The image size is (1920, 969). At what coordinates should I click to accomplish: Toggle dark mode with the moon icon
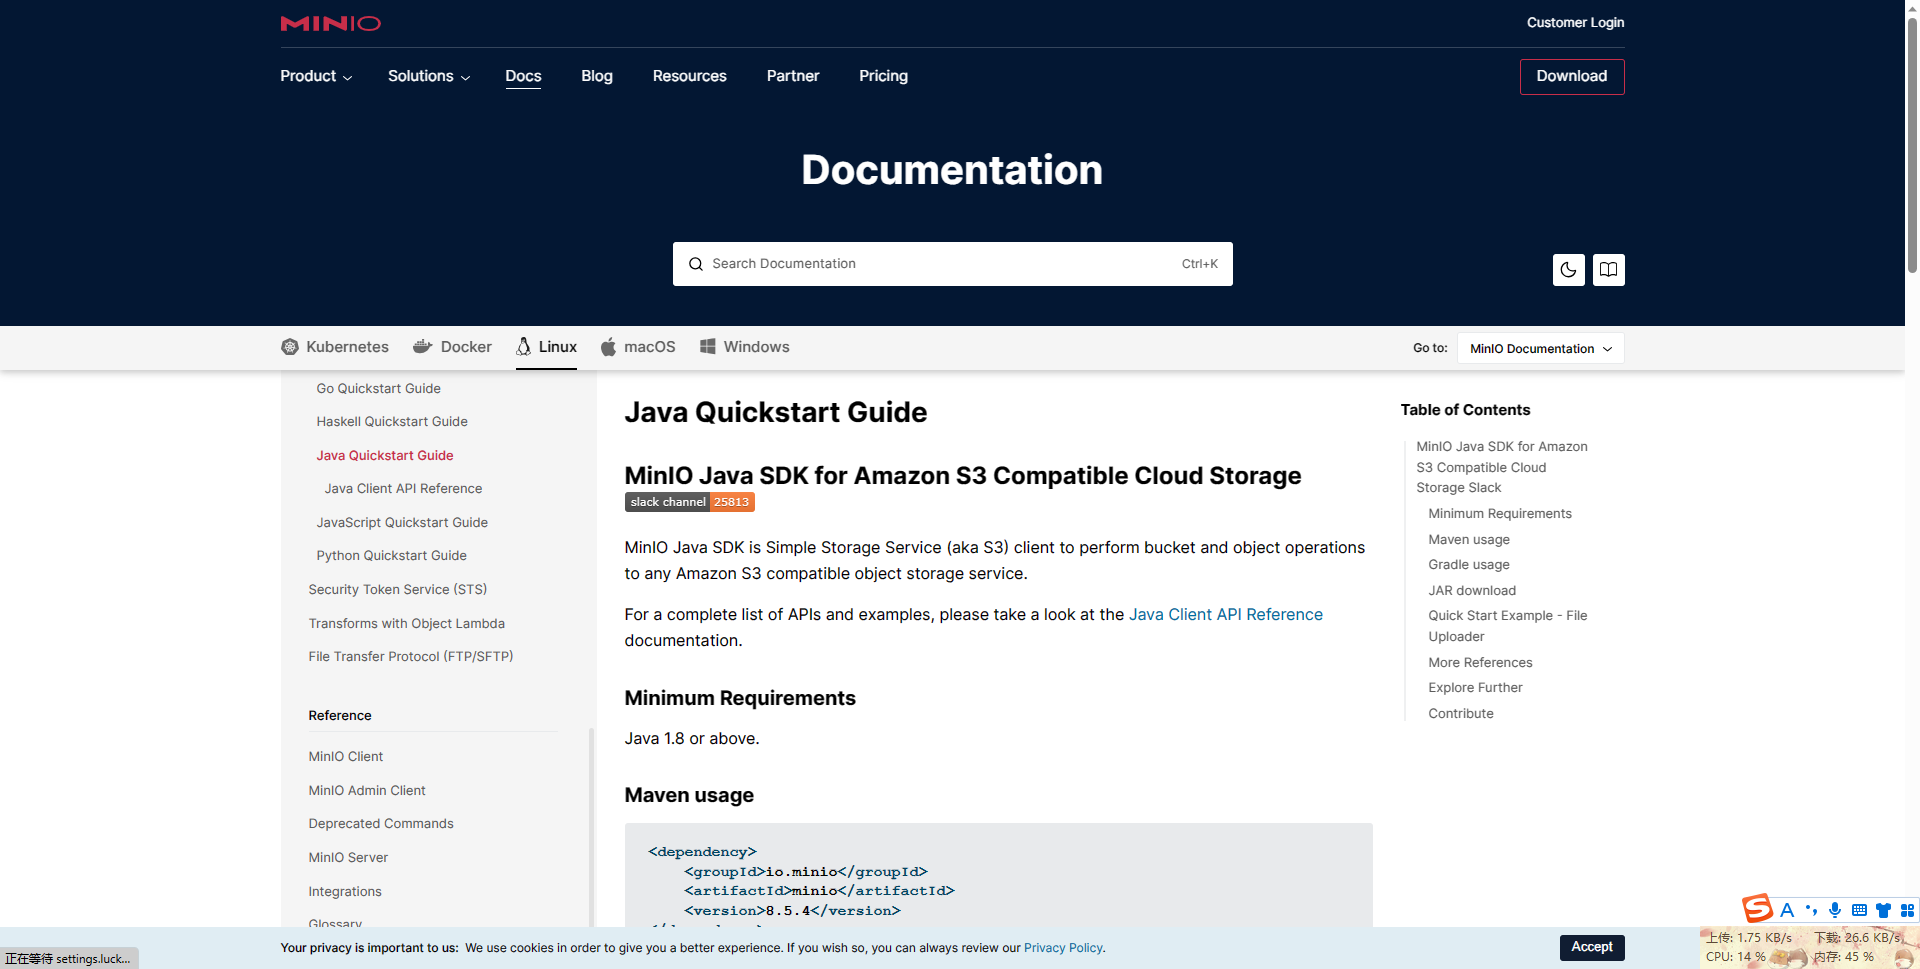tap(1568, 269)
